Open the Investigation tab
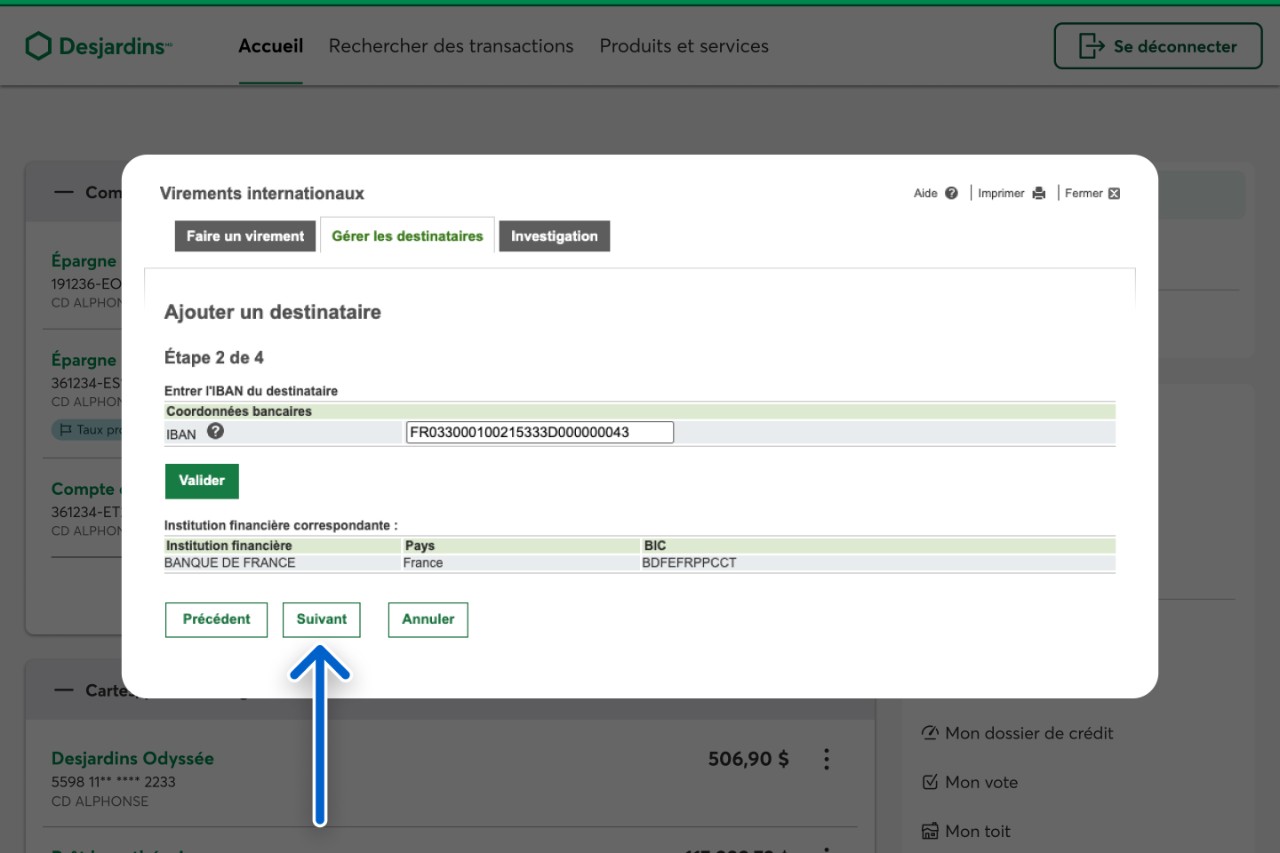 point(554,236)
